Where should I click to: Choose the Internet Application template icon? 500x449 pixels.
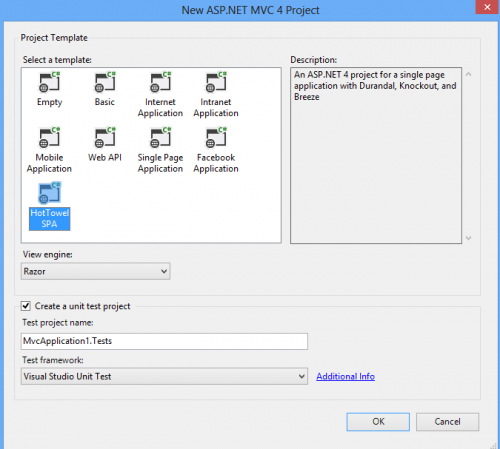pyautogui.click(x=160, y=82)
